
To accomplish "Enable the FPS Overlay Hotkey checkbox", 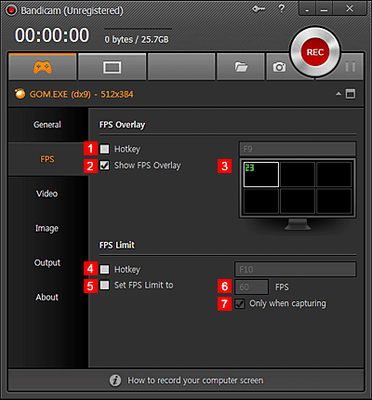I will pos(105,149).
